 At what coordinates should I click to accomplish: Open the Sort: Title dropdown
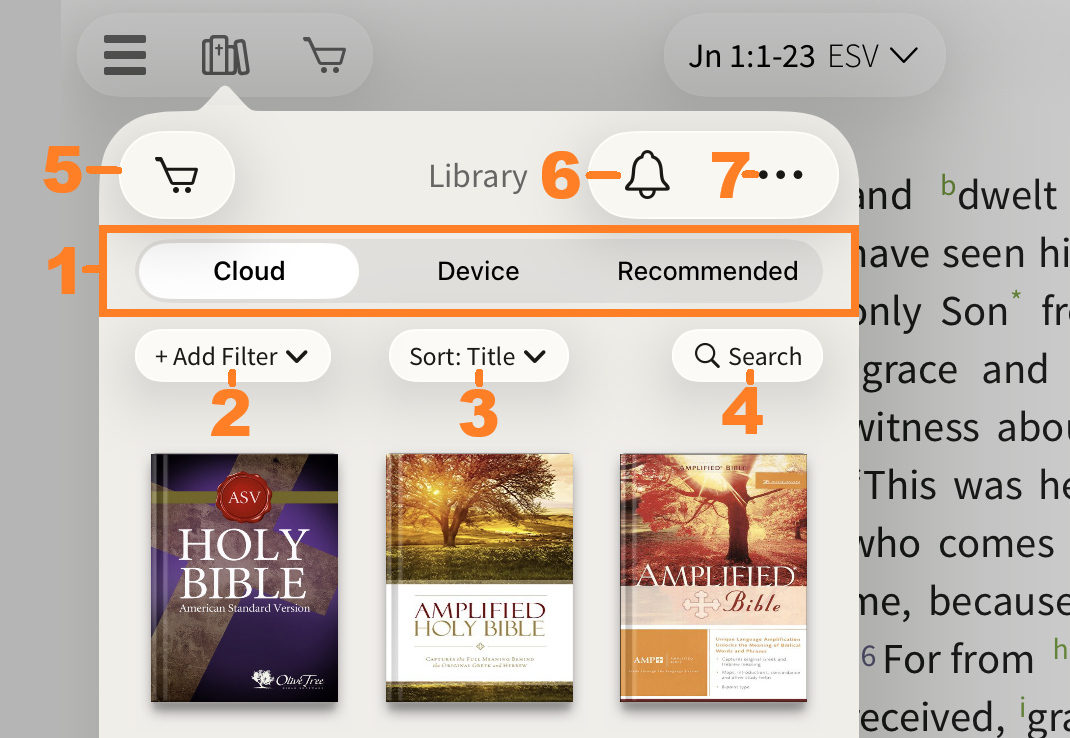[x=478, y=357]
